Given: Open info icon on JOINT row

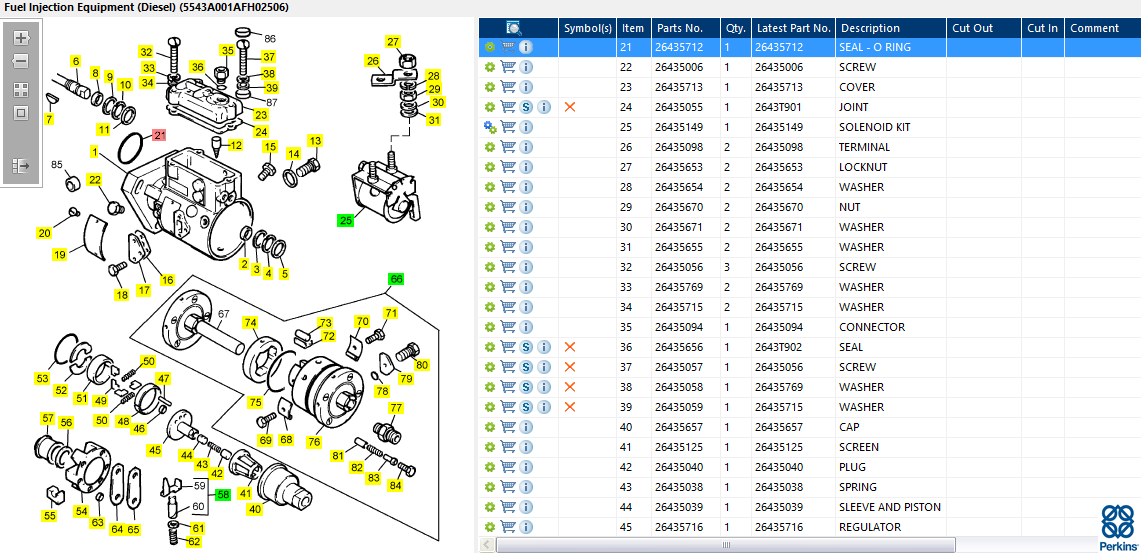Looking at the screenshot, I should coord(545,107).
